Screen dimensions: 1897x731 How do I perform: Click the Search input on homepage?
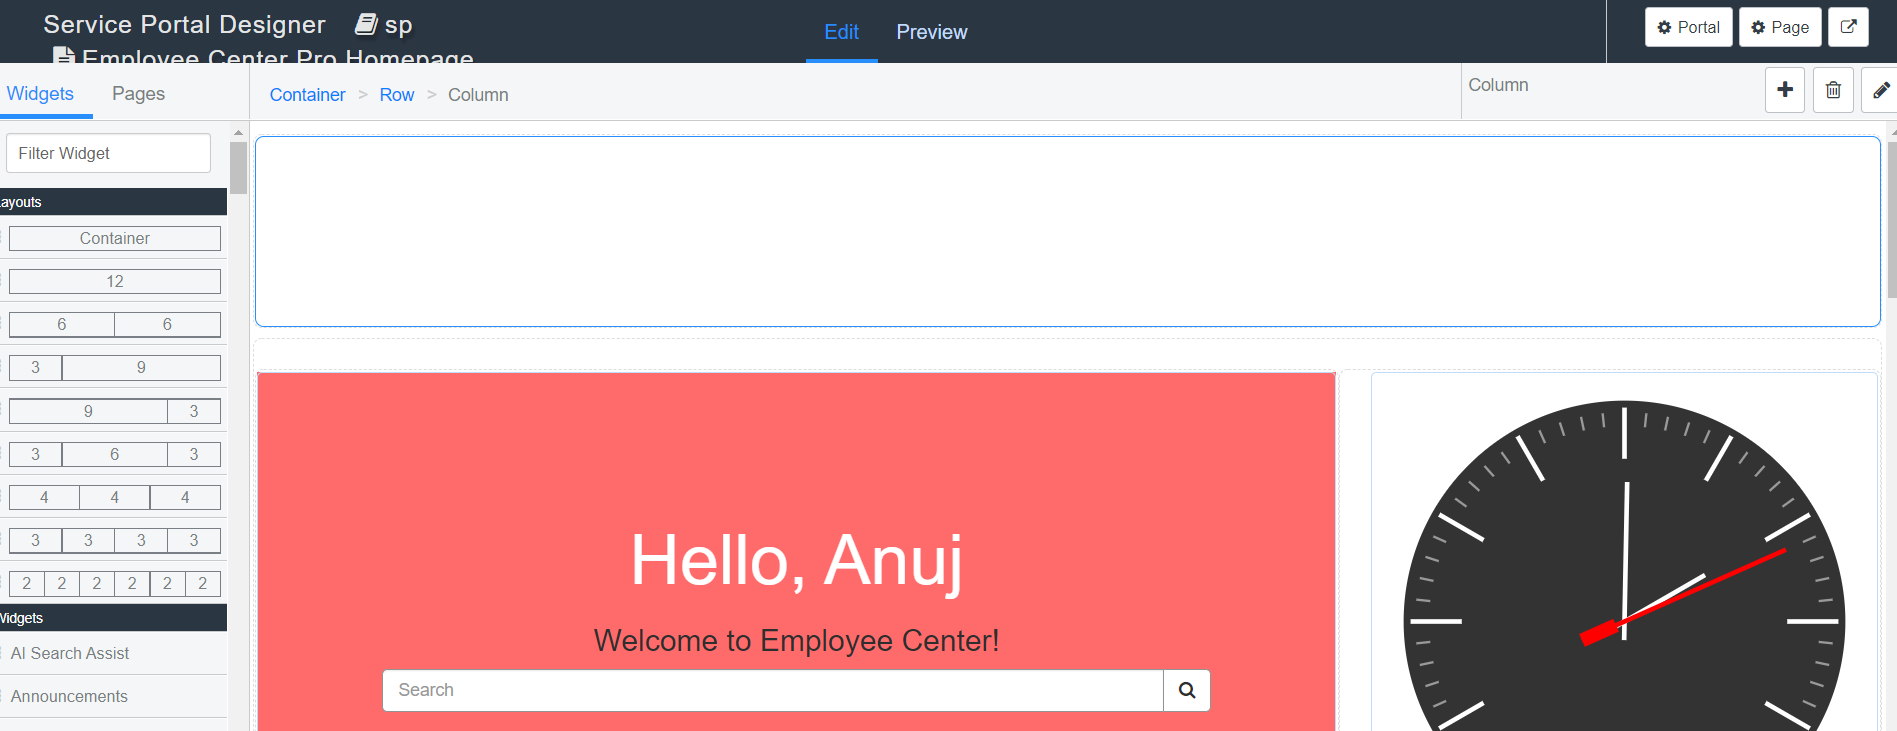(x=773, y=690)
